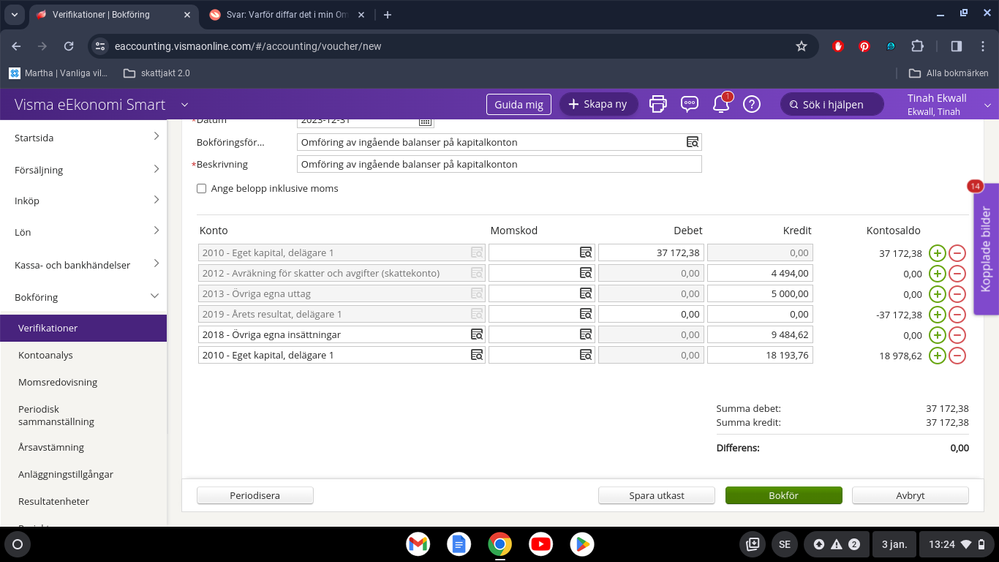Open the Skapa ny menu
The width and height of the screenshot is (999, 562).
click(598, 104)
